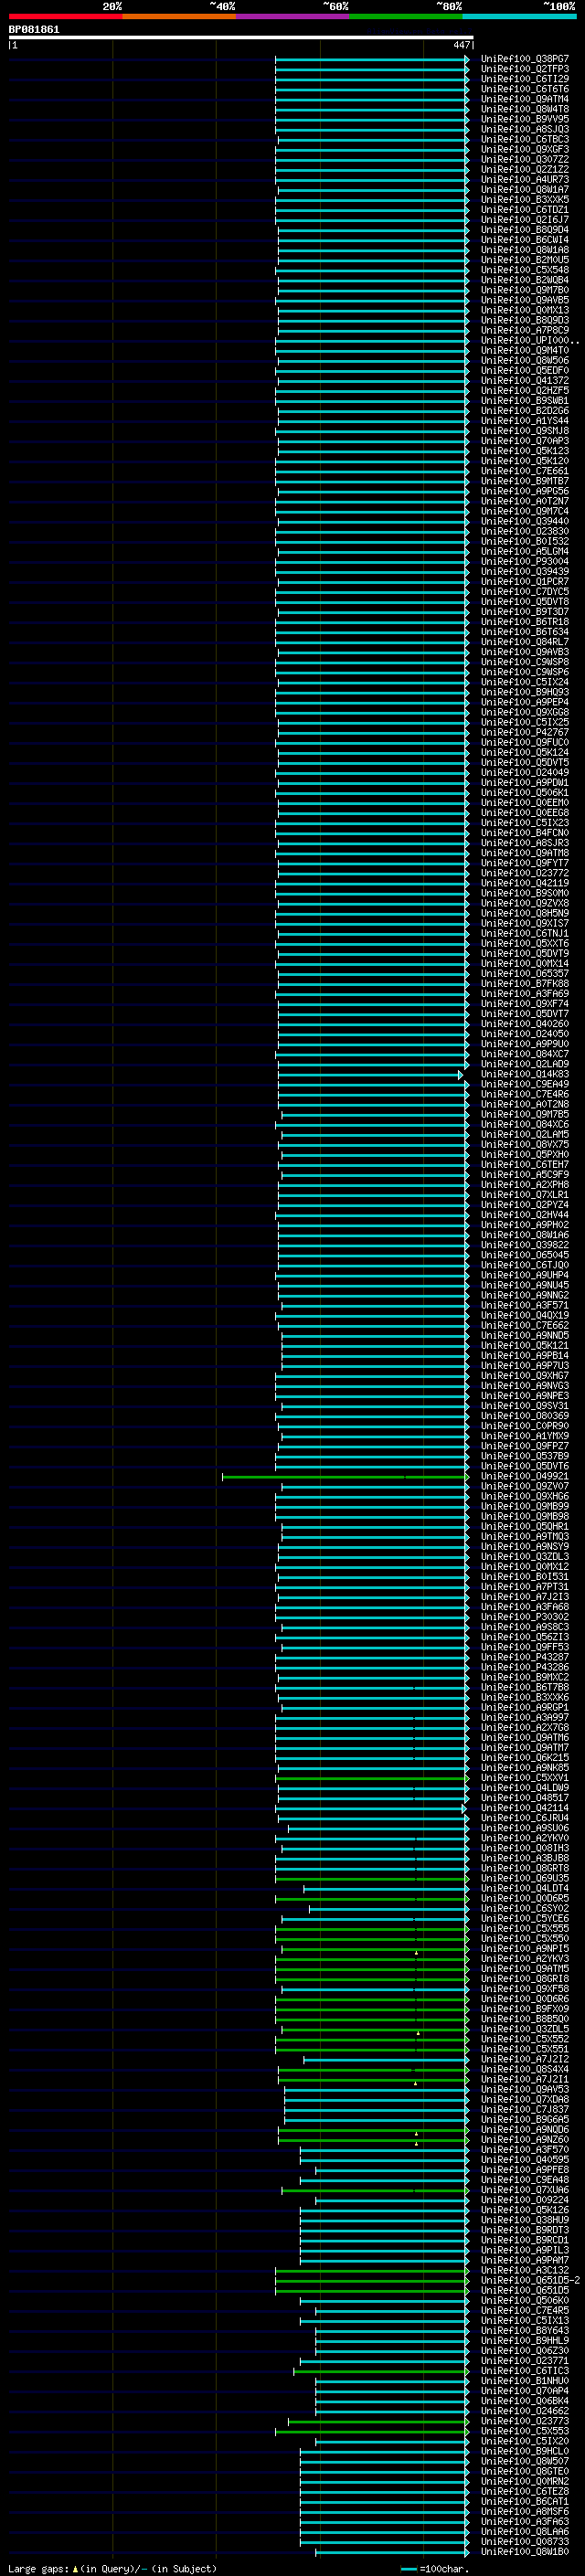Select the UniRef100_A8SJQ3 entry
Viewport: 585px width, 2576px height.
click(525, 129)
